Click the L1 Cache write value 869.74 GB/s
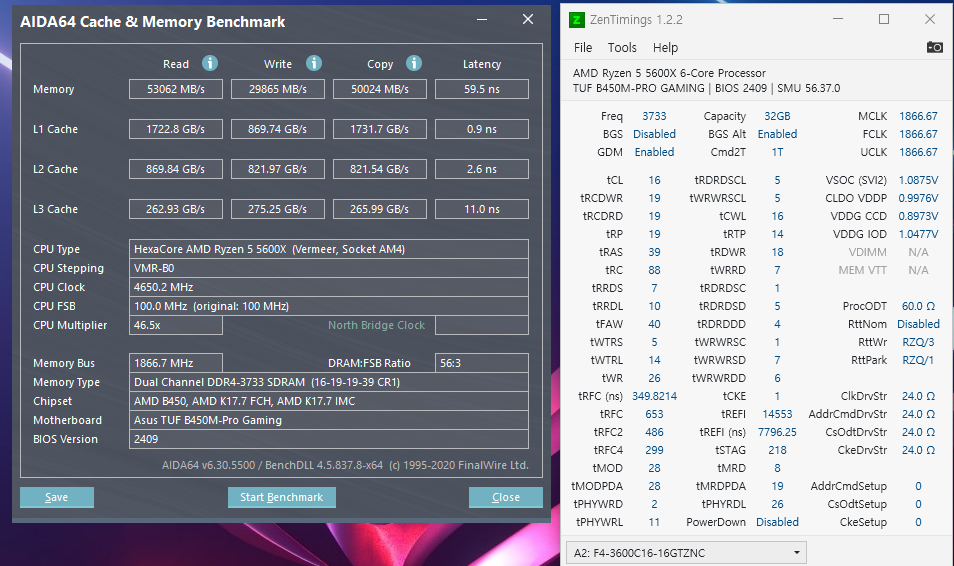The height and width of the screenshot is (566, 954). pos(277,129)
